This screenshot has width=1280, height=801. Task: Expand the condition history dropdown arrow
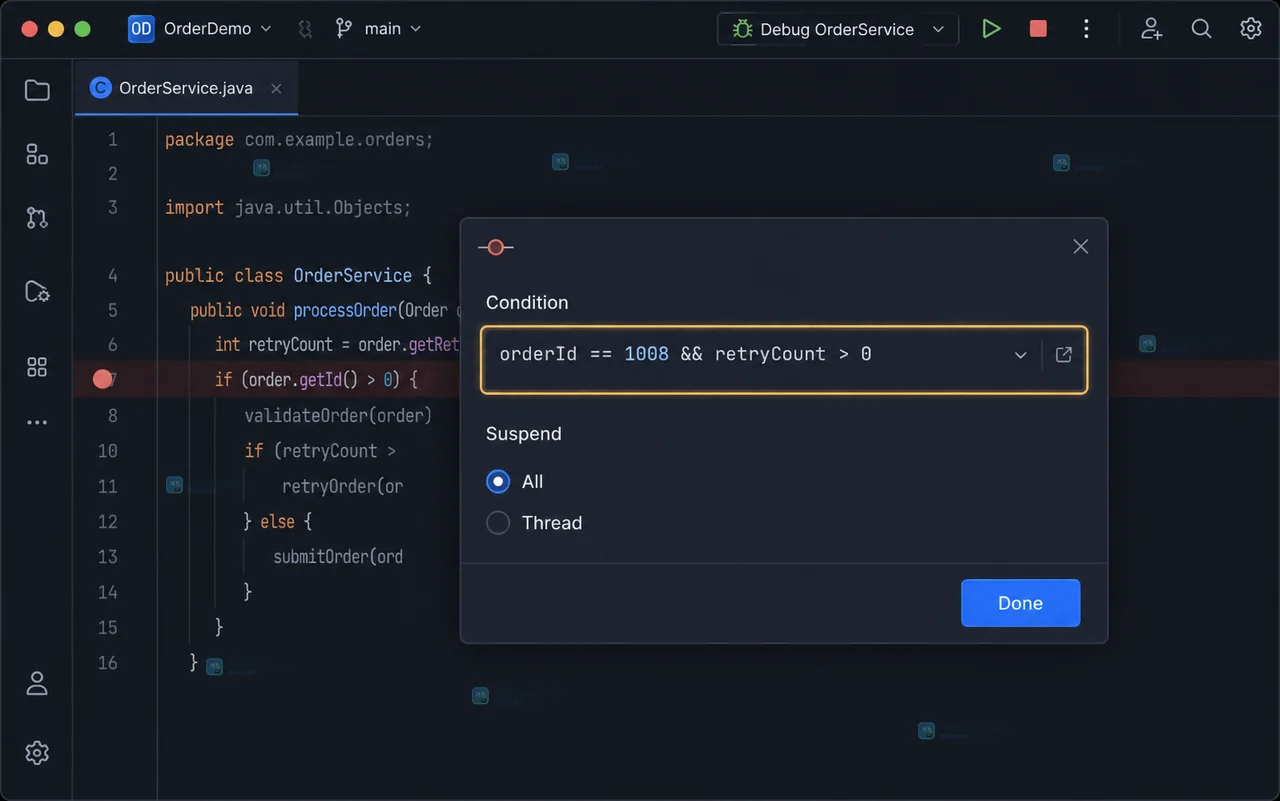click(x=1020, y=354)
